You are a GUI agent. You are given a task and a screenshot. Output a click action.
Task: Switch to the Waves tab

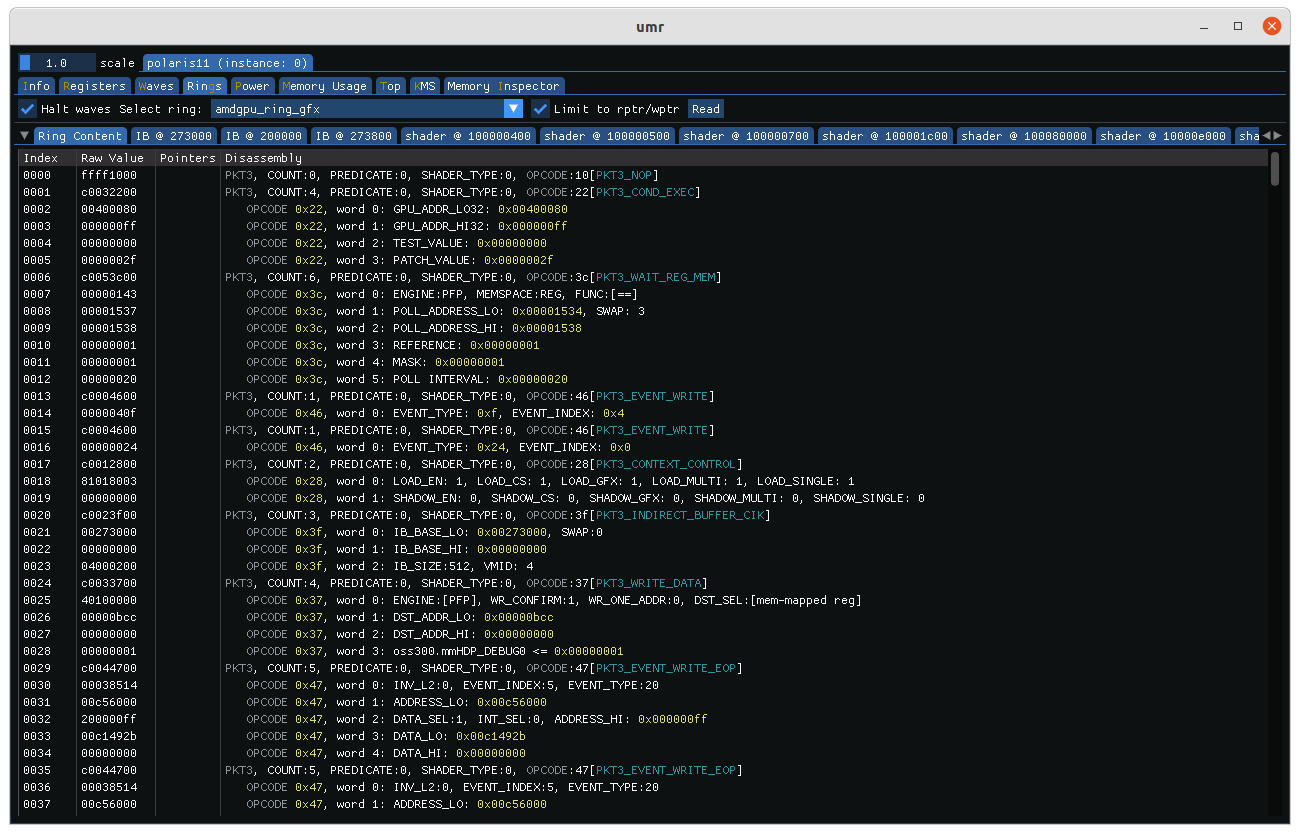(156, 86)
